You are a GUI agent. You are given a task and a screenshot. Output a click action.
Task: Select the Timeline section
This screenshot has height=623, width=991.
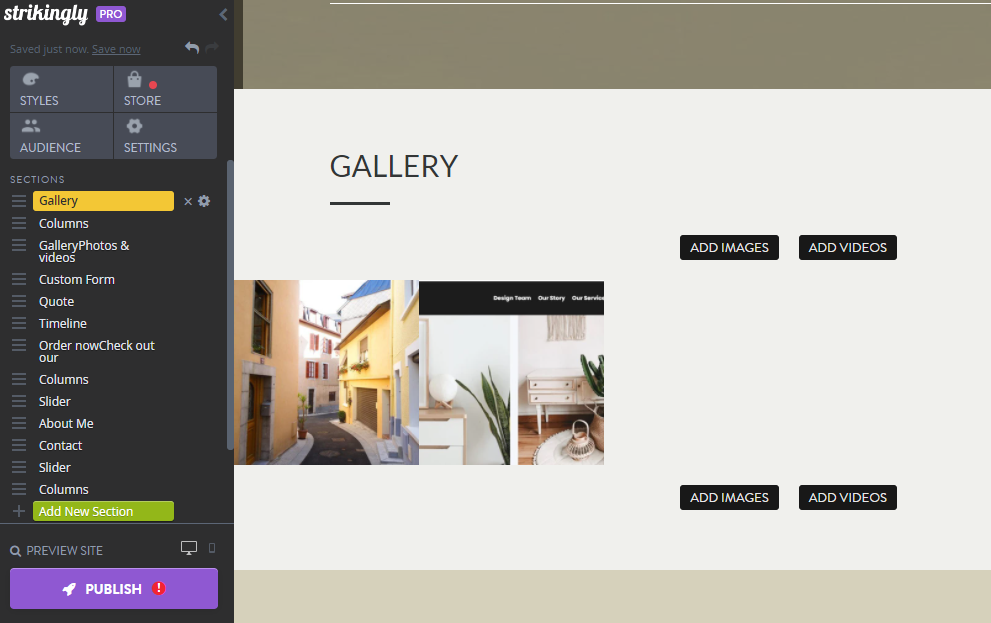(62, 323)
